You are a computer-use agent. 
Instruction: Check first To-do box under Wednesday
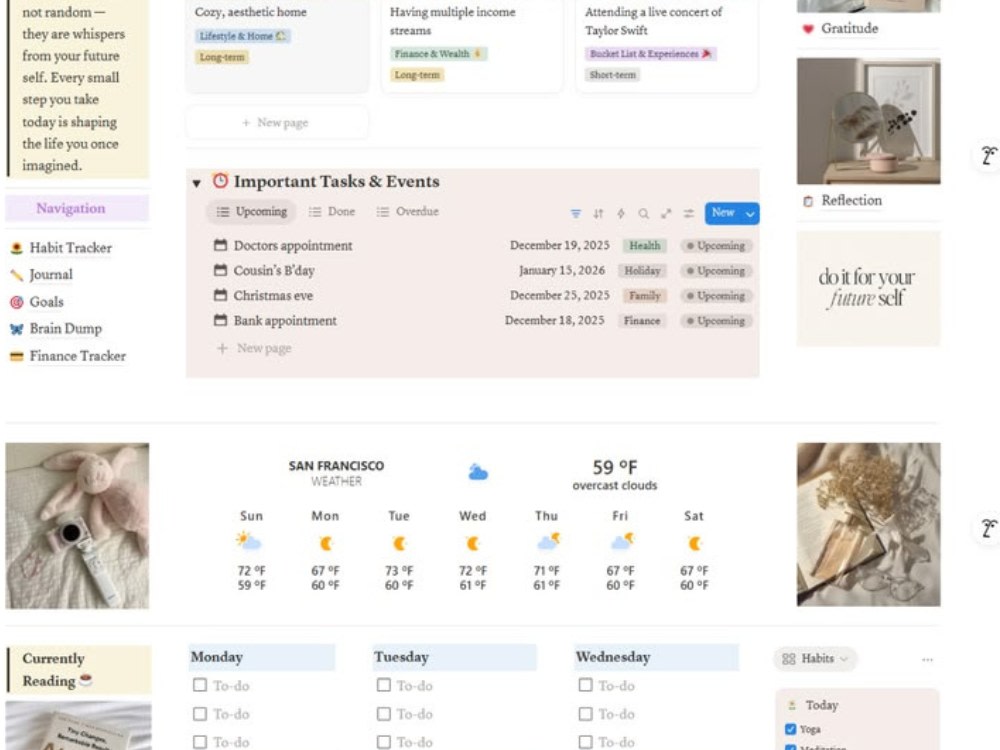click(585, 685)
